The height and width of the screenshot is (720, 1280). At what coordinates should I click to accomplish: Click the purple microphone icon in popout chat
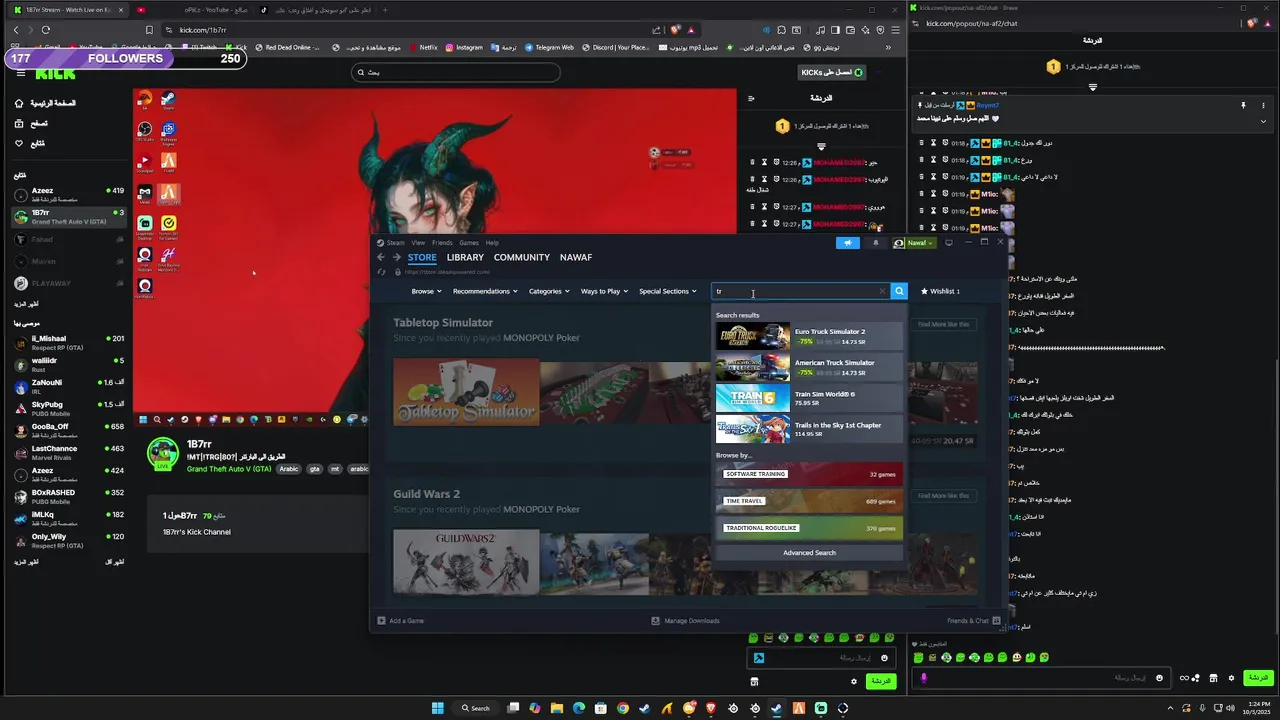coord(924,678)
